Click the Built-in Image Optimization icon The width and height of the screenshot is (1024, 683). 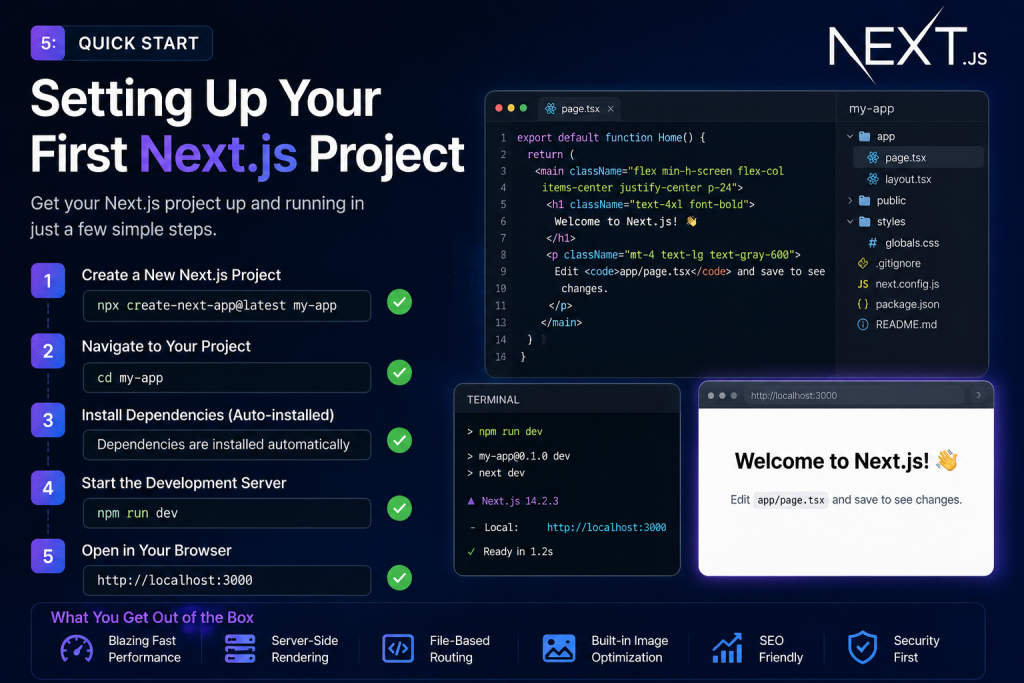pyautogui.click(x=559, y=649)
